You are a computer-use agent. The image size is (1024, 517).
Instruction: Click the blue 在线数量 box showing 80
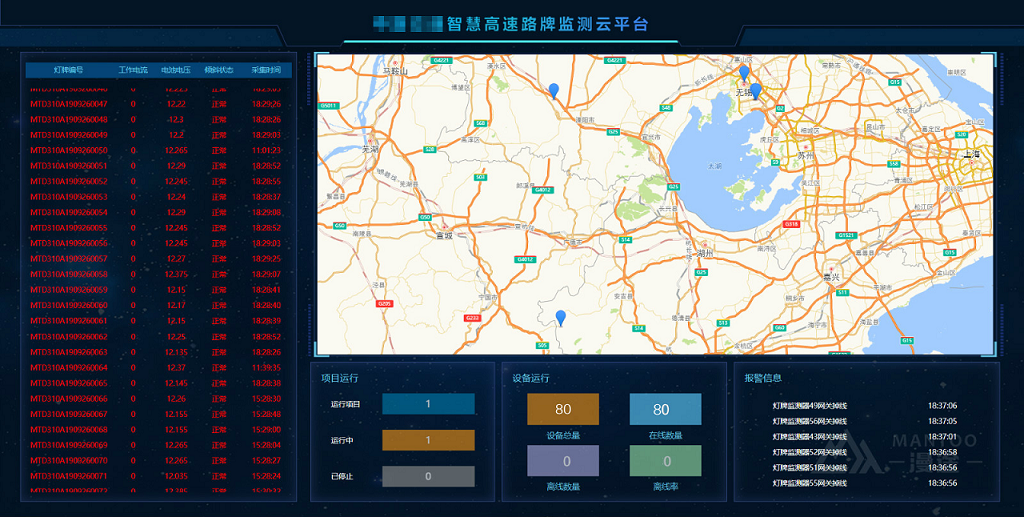[665, 409]
